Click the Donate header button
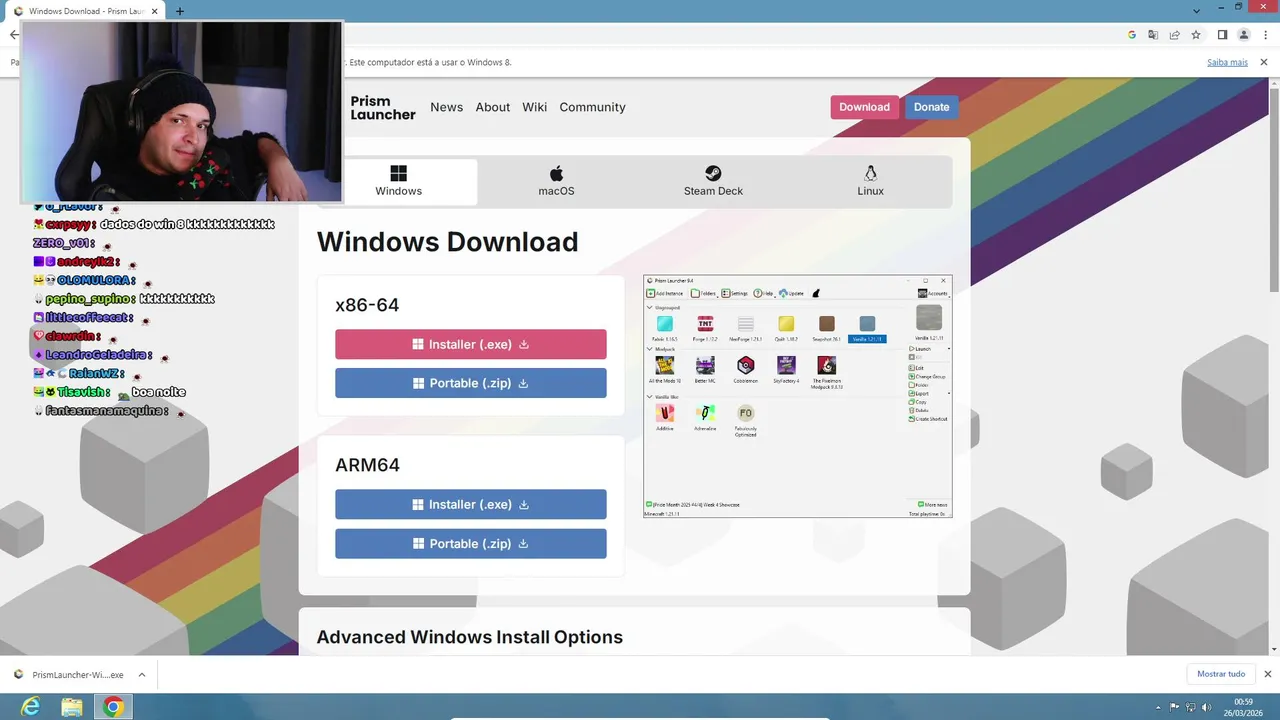Image resolution: width=1280 pixels, height=720 pixels. [x=931, y=107]
